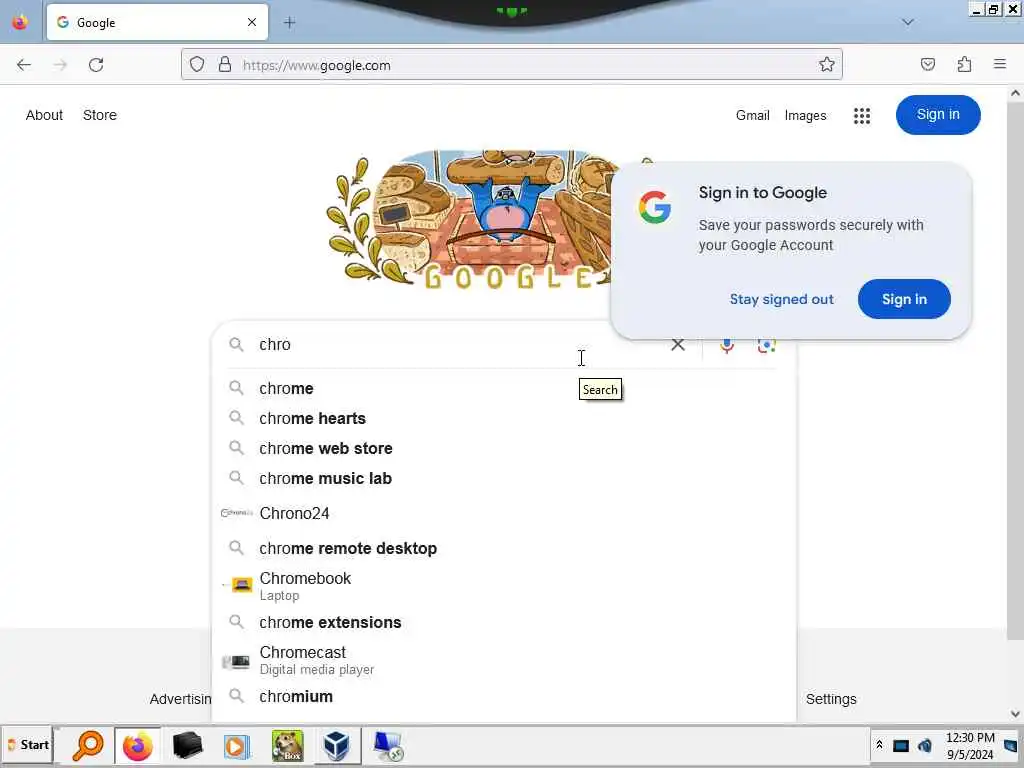Open the About link
Viewport: 1024px width, 768px height.
pos(44,115)
